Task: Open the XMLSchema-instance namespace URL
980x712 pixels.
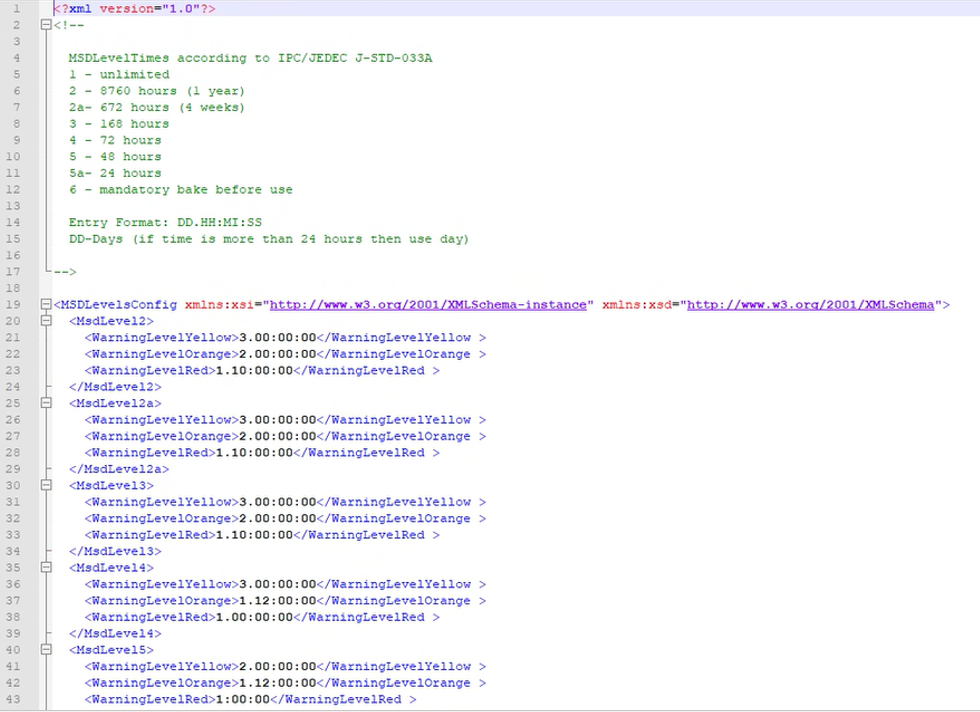Action: point(428,305)
